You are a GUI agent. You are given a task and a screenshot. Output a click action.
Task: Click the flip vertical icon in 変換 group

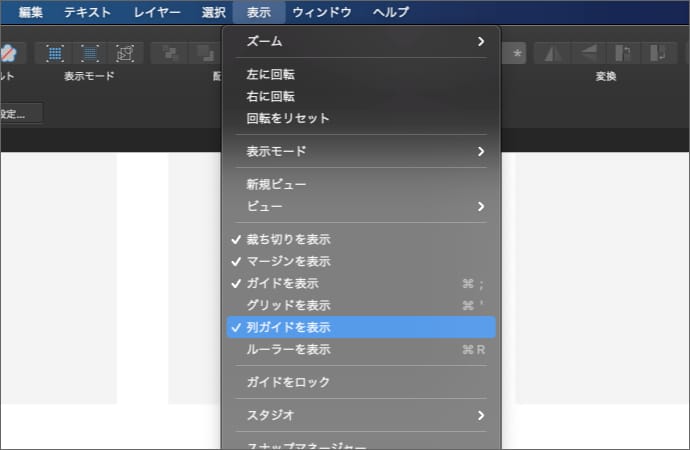[x=588, y=53]
